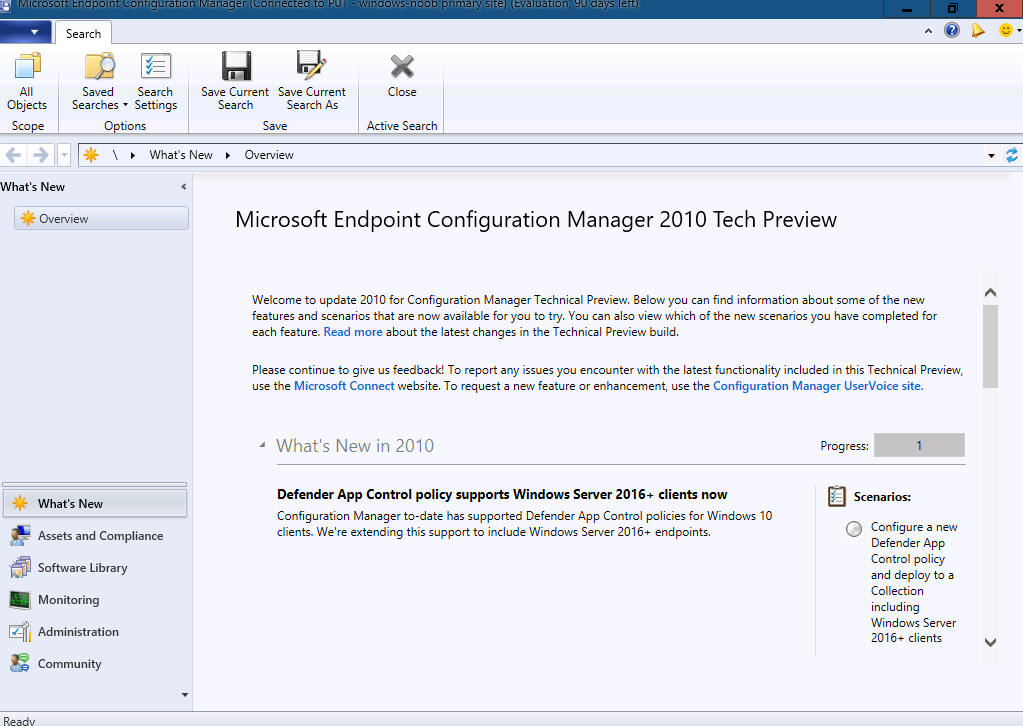Image resolution: width=1023 pixels, height=726 pixels.
Task: Open Search Settings from the ribbon
Action: pos(155,82)
